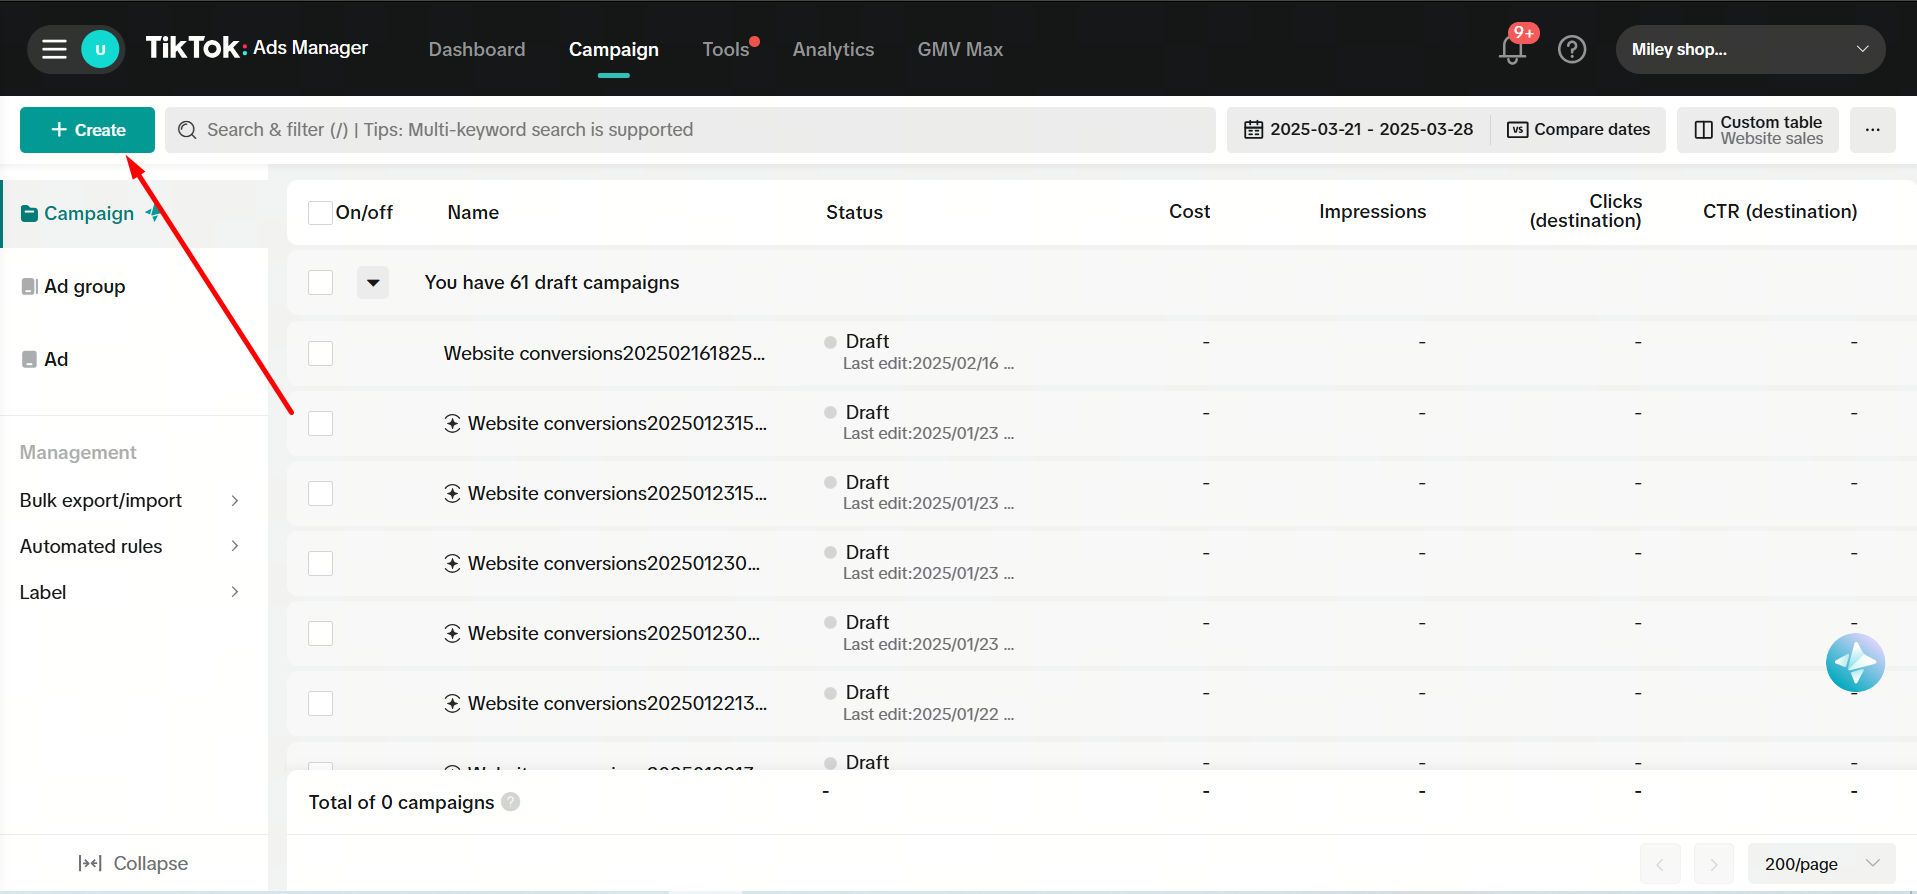This screenshot has width=1917, height=894.
Task: Click the Compare dates icon button
Action: tap(1578, 130)
